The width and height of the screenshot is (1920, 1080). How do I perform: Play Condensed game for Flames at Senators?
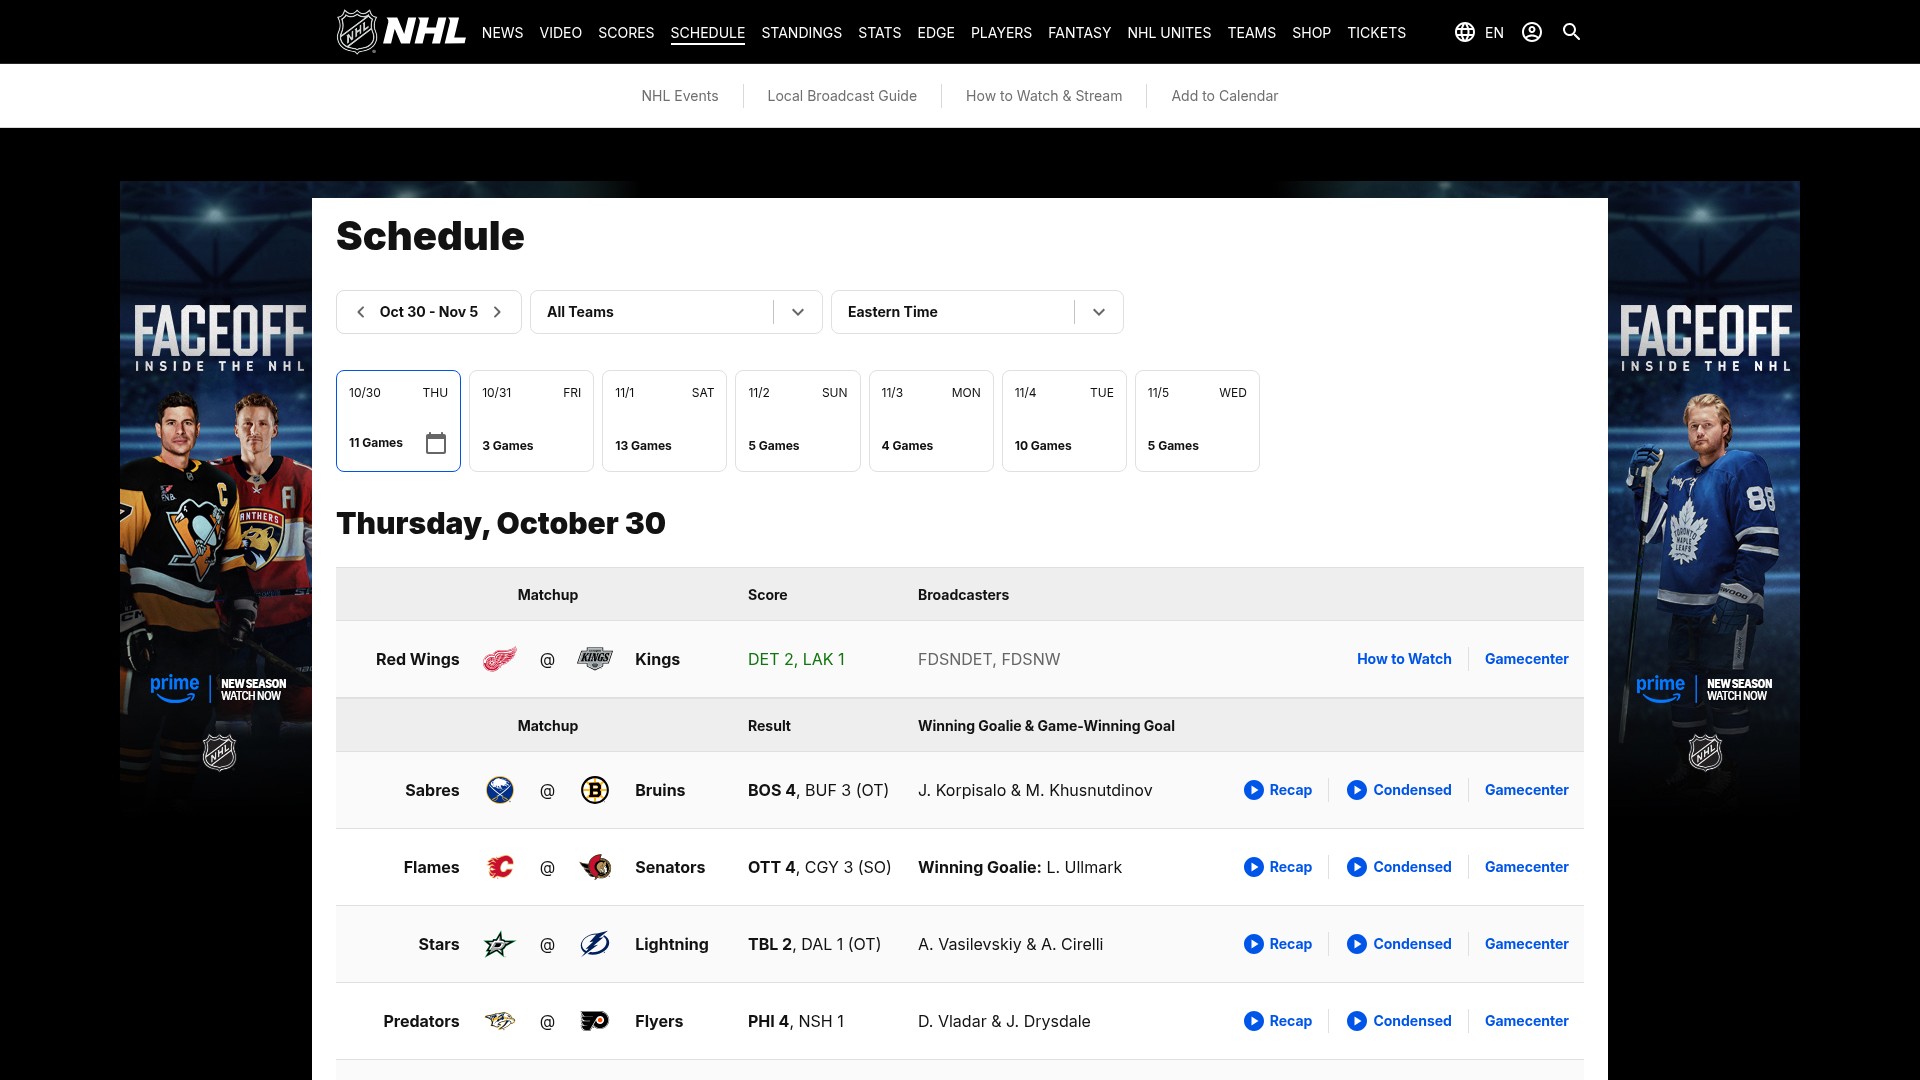[1399, 867]
